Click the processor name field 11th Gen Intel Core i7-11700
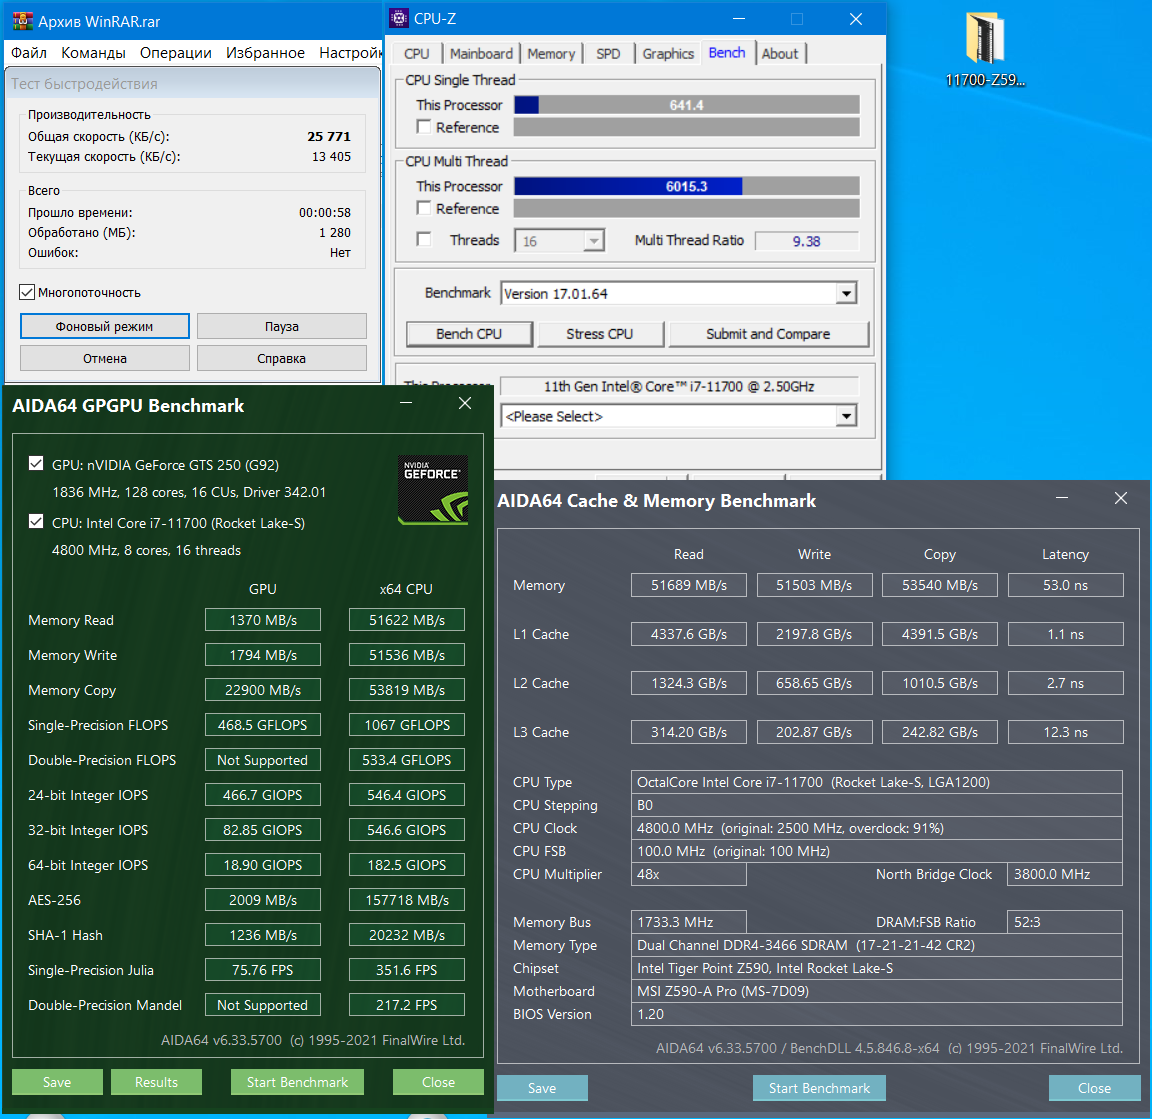Image resolution: width=1152 pixels, height=1119 pixels. [680, 386]
